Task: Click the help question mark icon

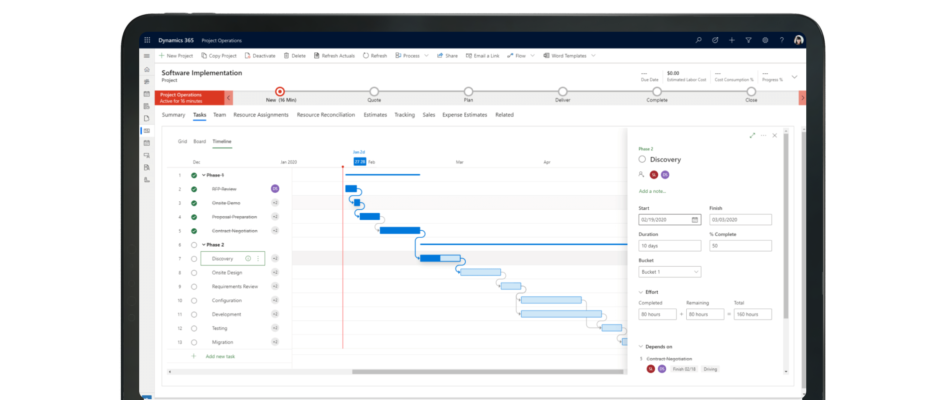Action: tap(782, 40)
